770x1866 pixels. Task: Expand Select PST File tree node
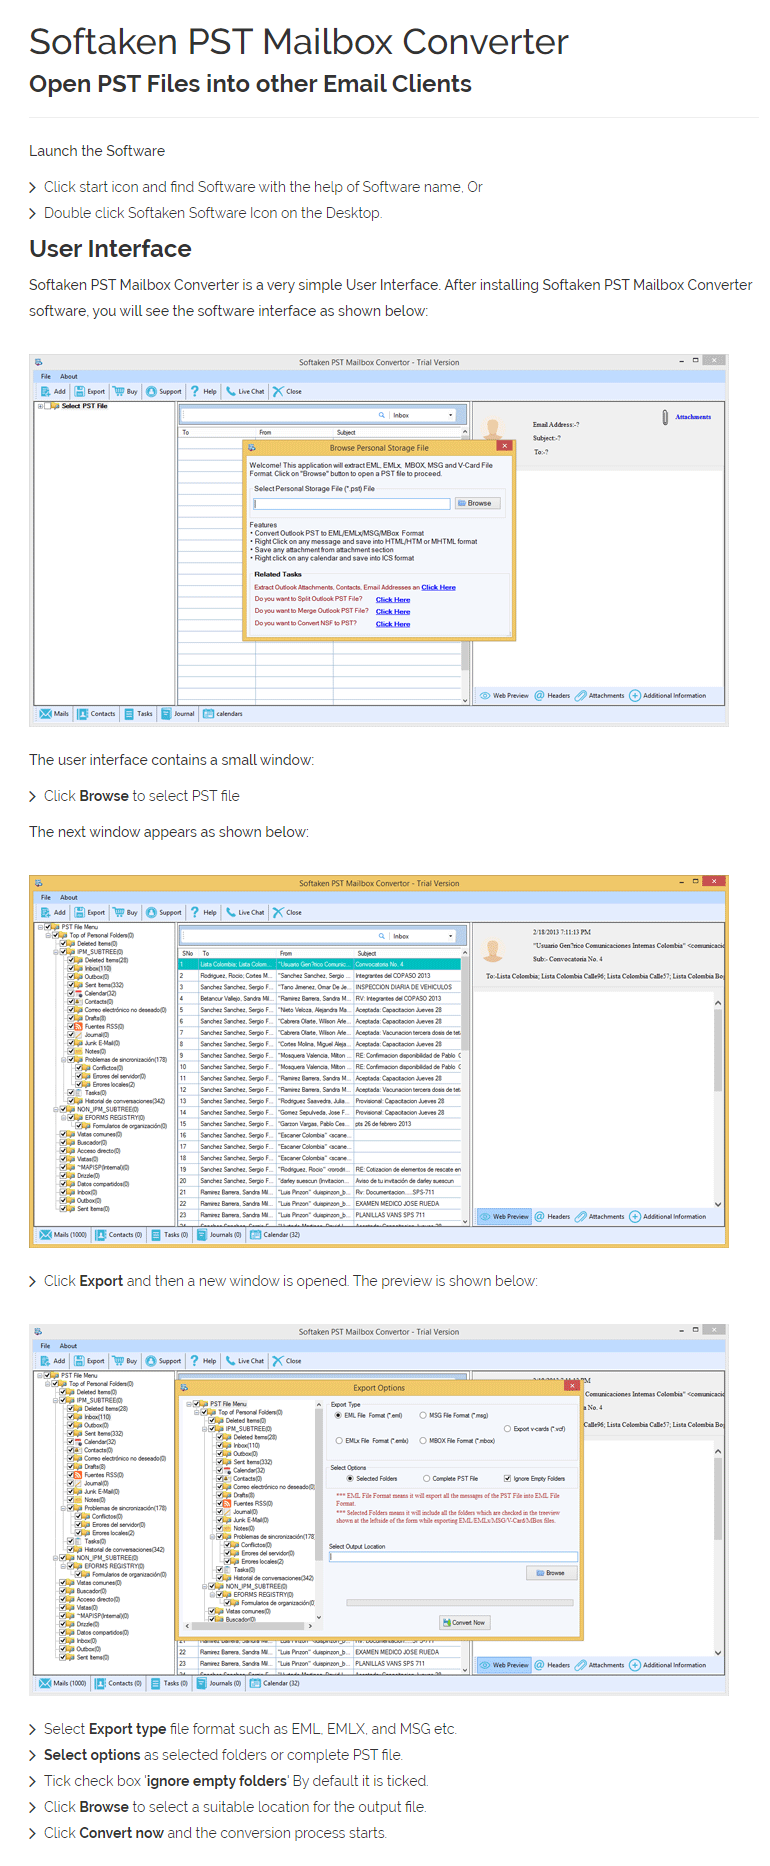click(x=40, y=407)
